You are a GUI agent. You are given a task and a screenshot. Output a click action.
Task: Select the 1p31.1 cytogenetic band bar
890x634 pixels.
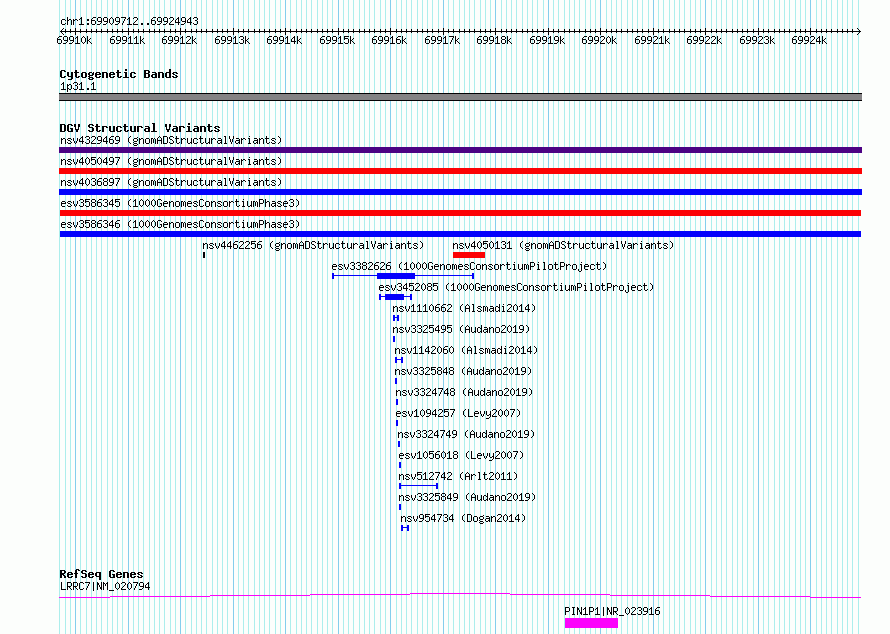[460, 97]
